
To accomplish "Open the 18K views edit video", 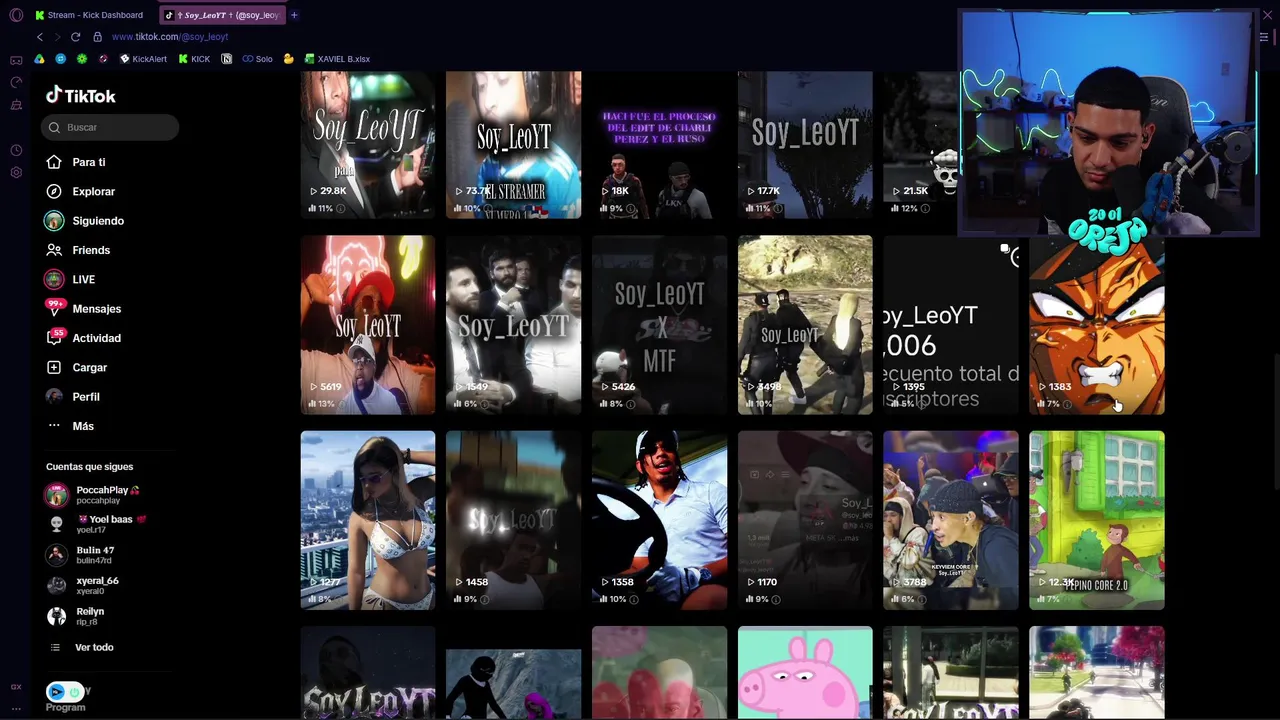I will [659, 144].
